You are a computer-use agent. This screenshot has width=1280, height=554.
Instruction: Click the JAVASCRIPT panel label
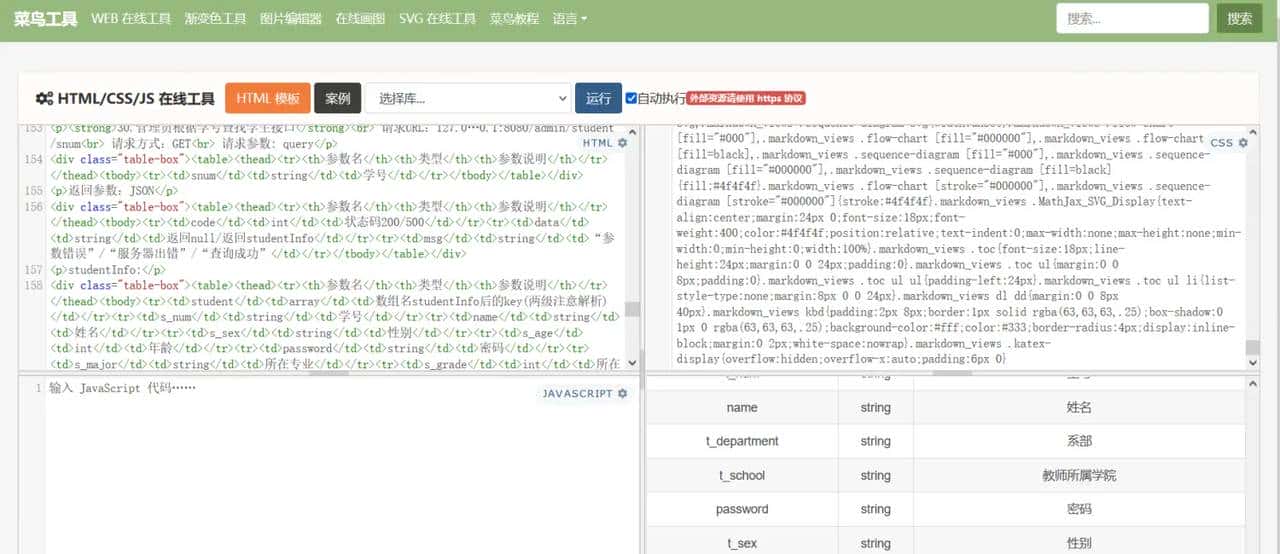pos(577,394)
